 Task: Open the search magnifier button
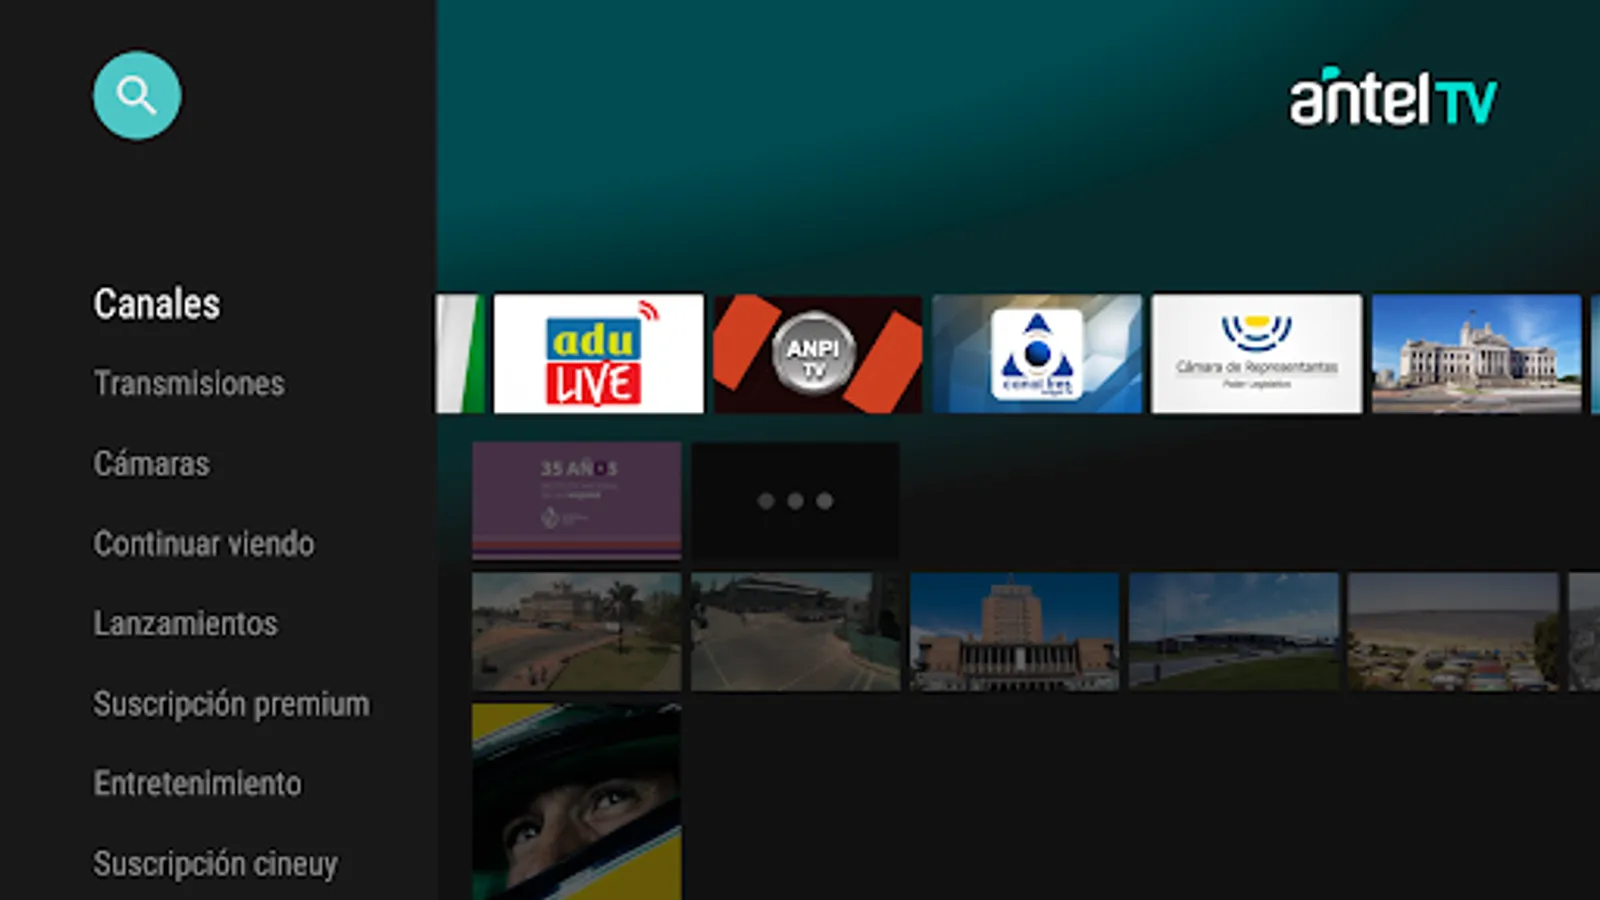[137, 95]
